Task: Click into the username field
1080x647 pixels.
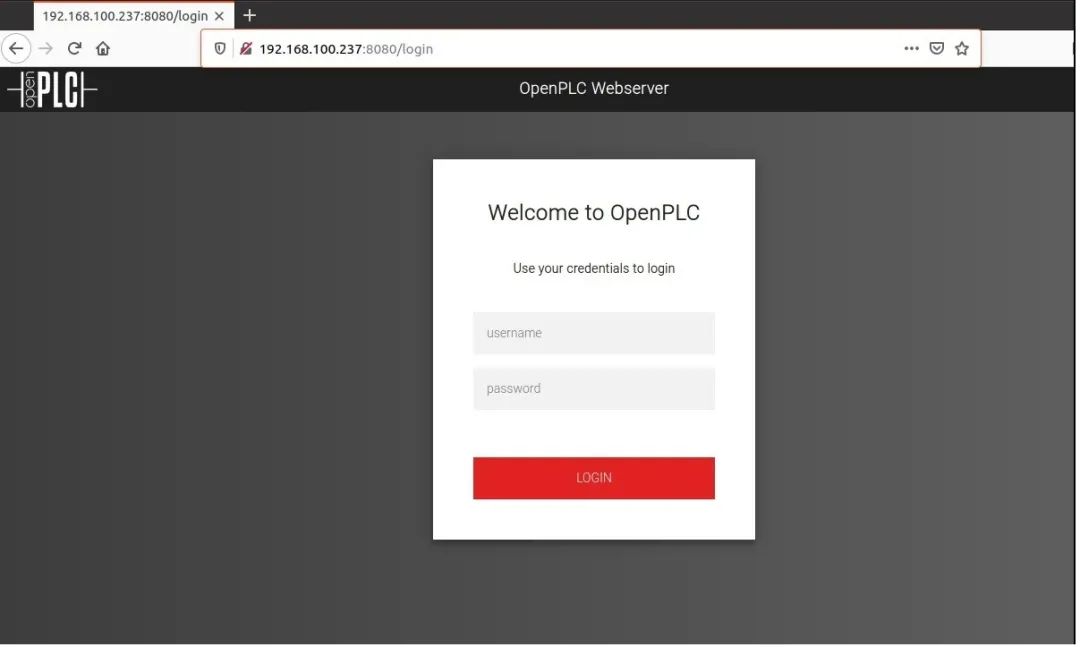Action: [594, 333]
